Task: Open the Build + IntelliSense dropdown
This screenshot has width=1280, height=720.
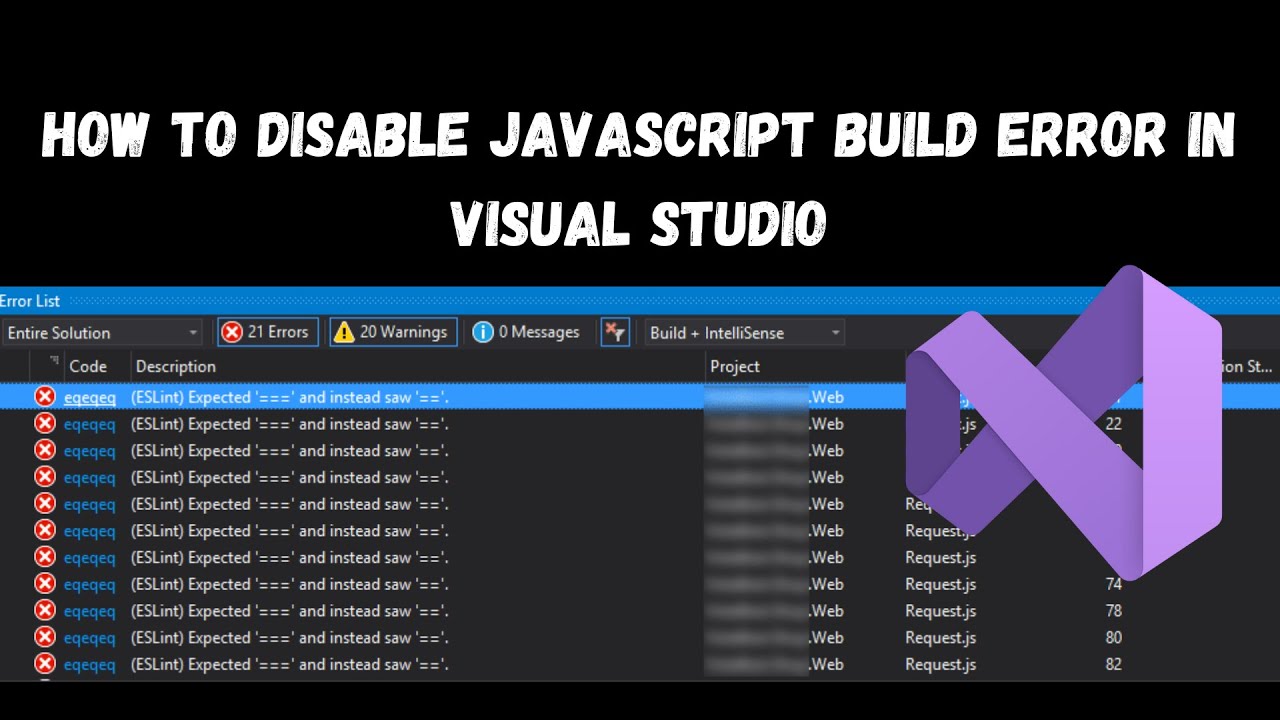Action: [x=744, y=332]
